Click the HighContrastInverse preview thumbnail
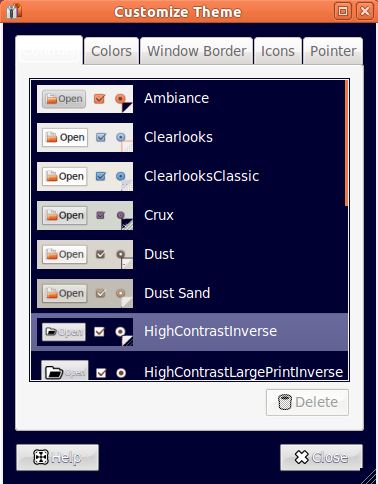The image size is (378, 484). (85, 332)
